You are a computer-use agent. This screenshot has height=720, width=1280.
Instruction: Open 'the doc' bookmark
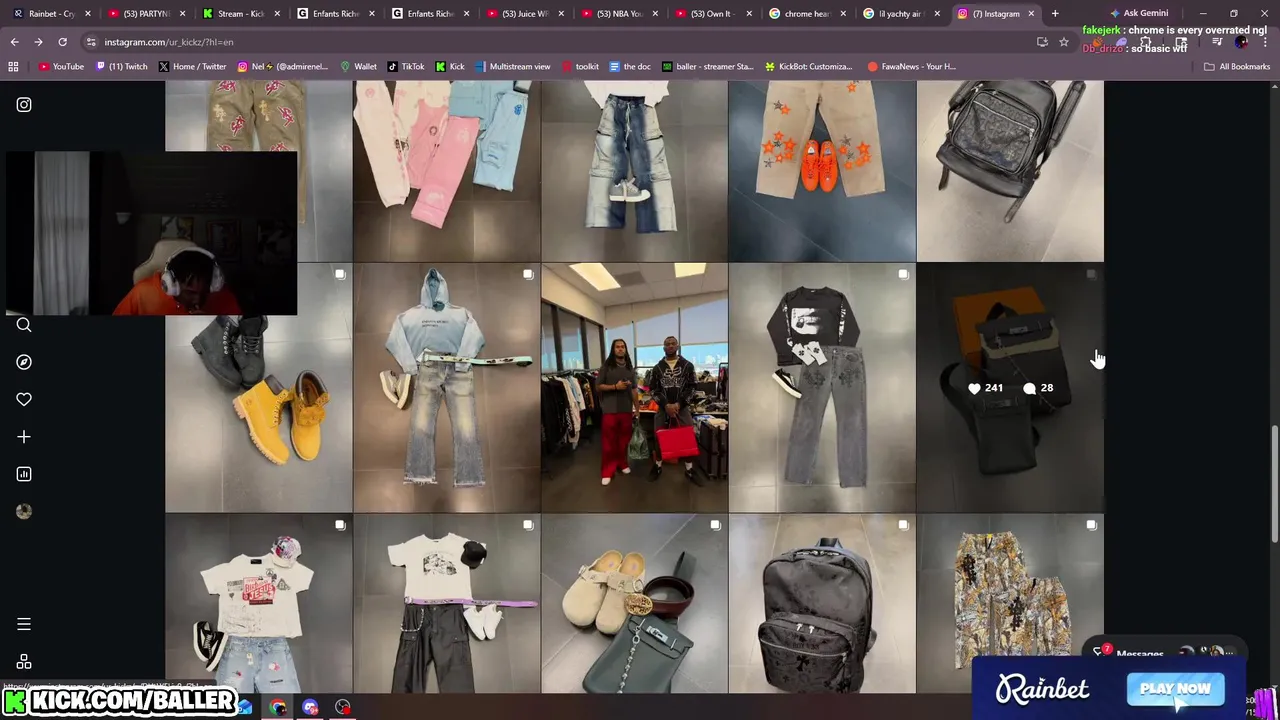630,66
